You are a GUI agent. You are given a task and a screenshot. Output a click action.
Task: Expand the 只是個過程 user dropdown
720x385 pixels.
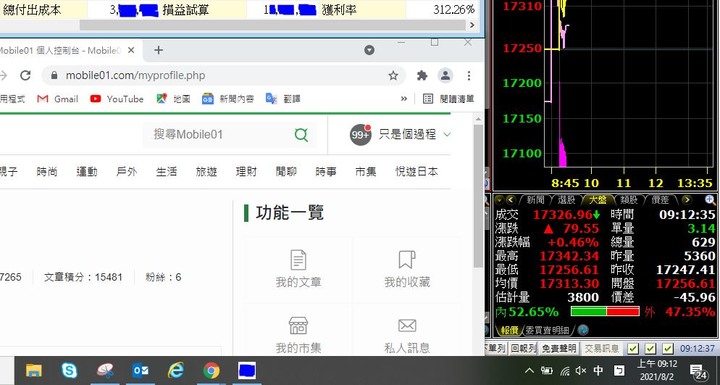point(447,135)
